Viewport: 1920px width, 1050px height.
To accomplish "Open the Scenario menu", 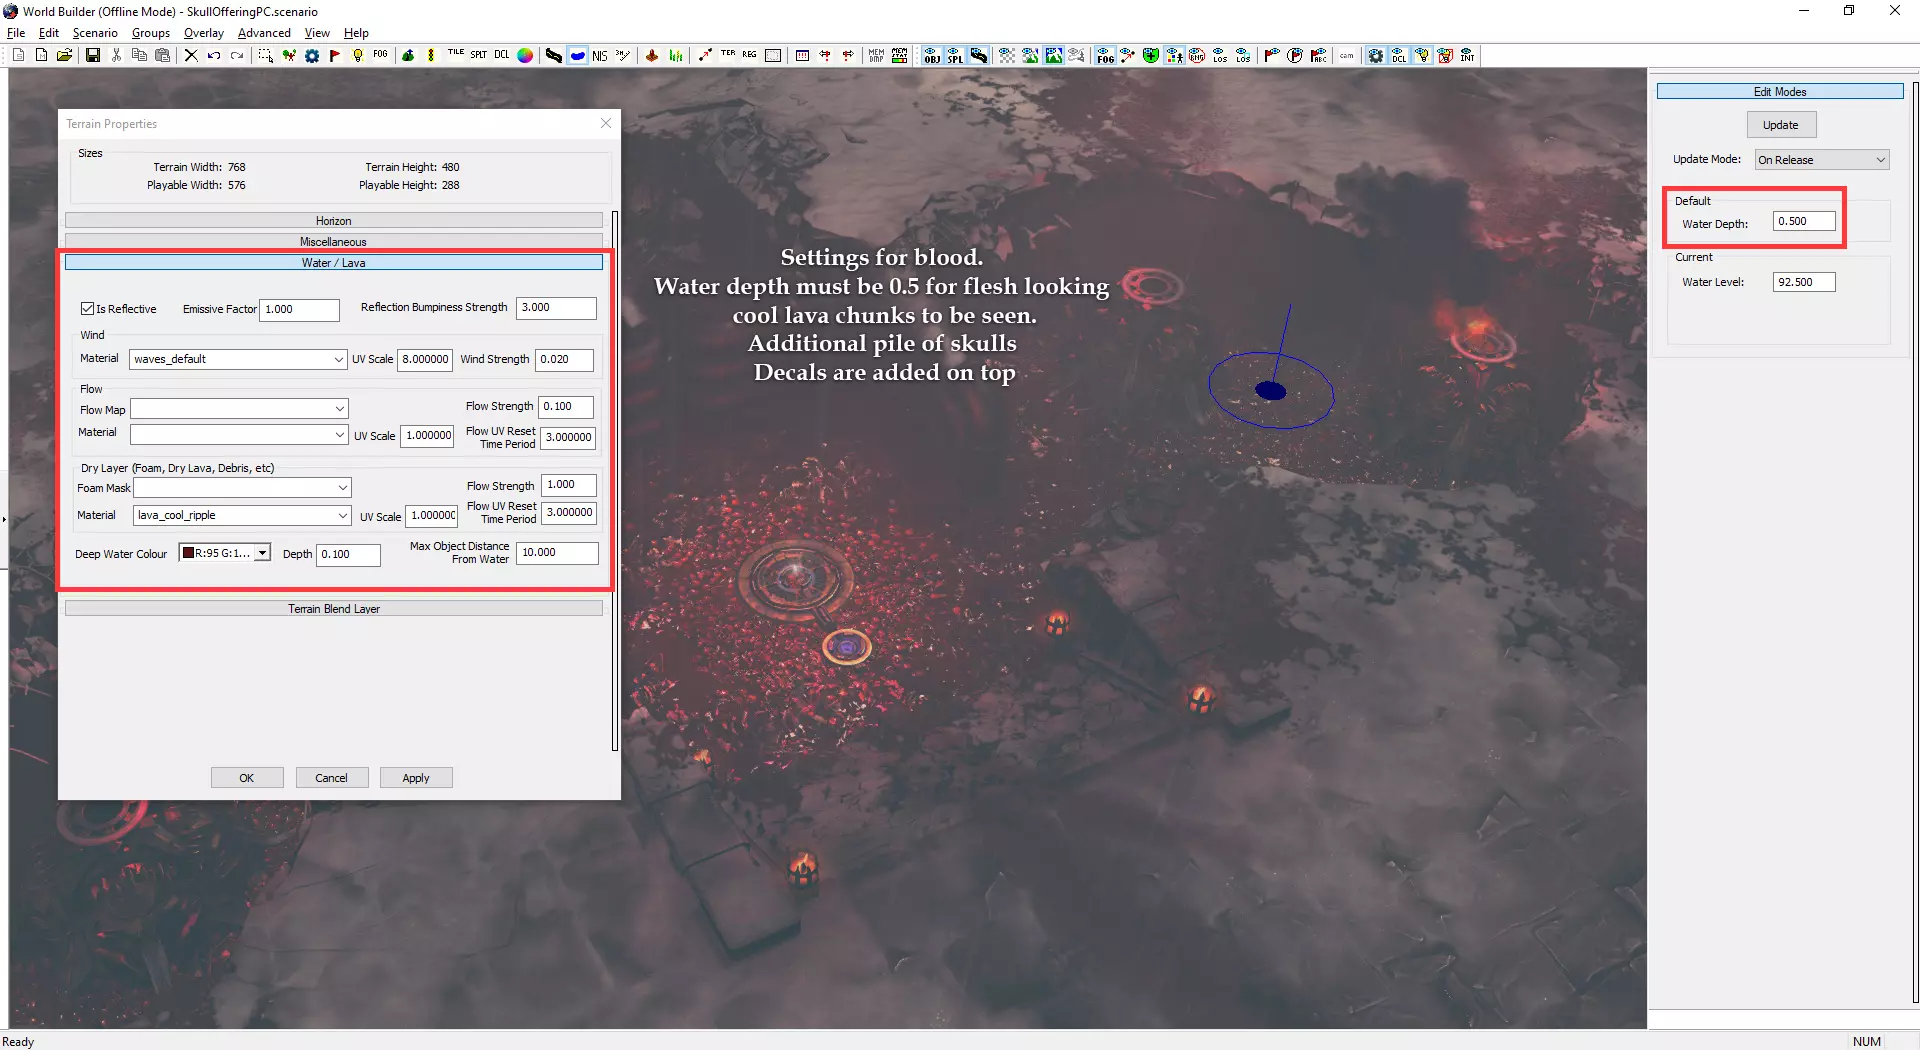I will (95, 33).
